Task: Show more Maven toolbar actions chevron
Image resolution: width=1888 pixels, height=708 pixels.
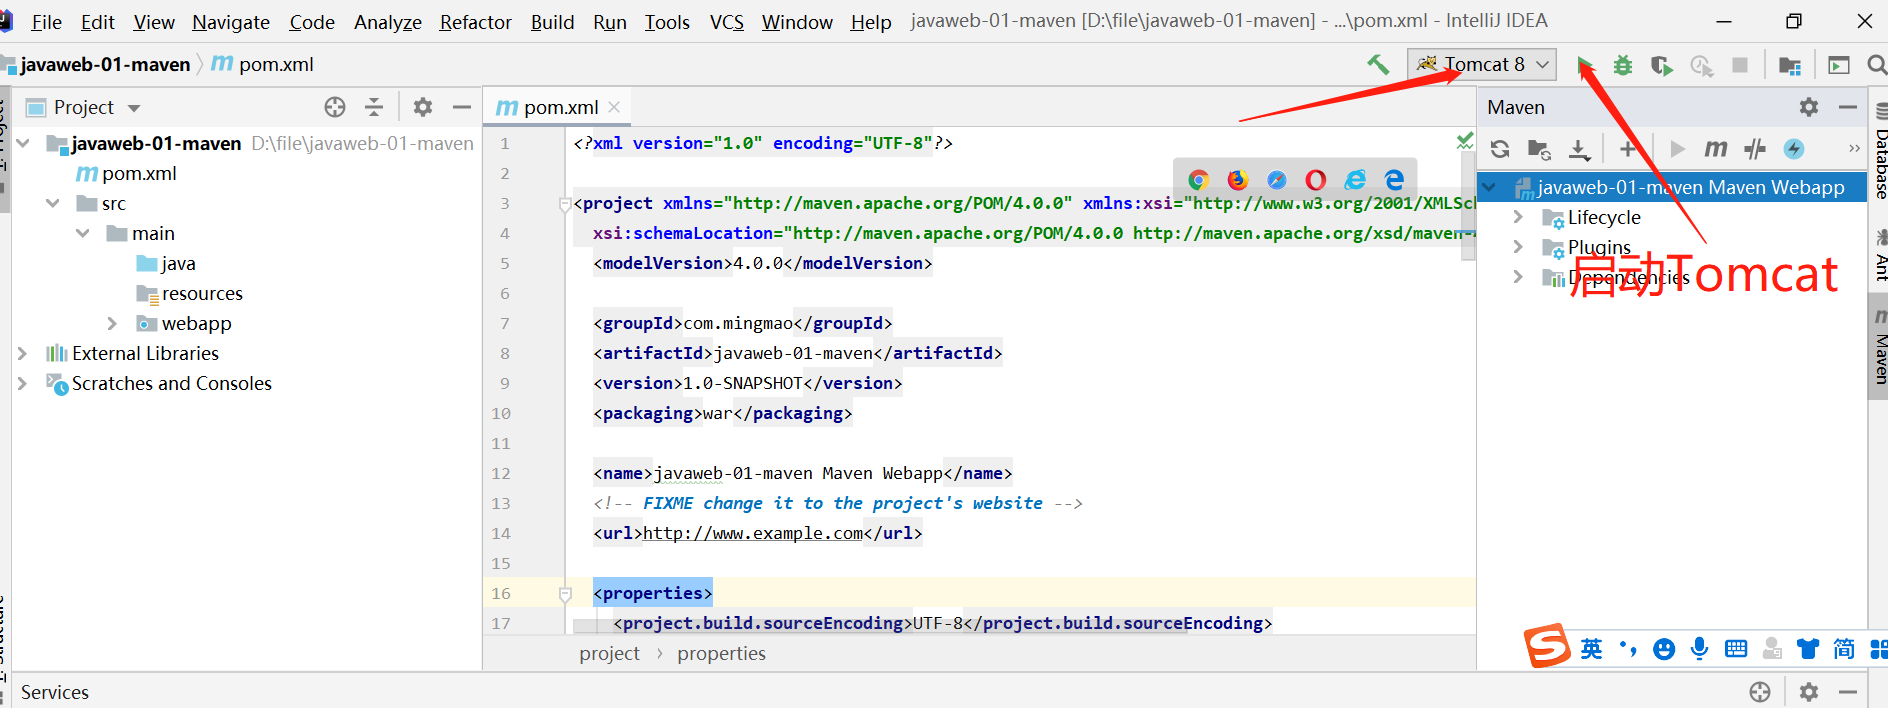Action: 1854,149
